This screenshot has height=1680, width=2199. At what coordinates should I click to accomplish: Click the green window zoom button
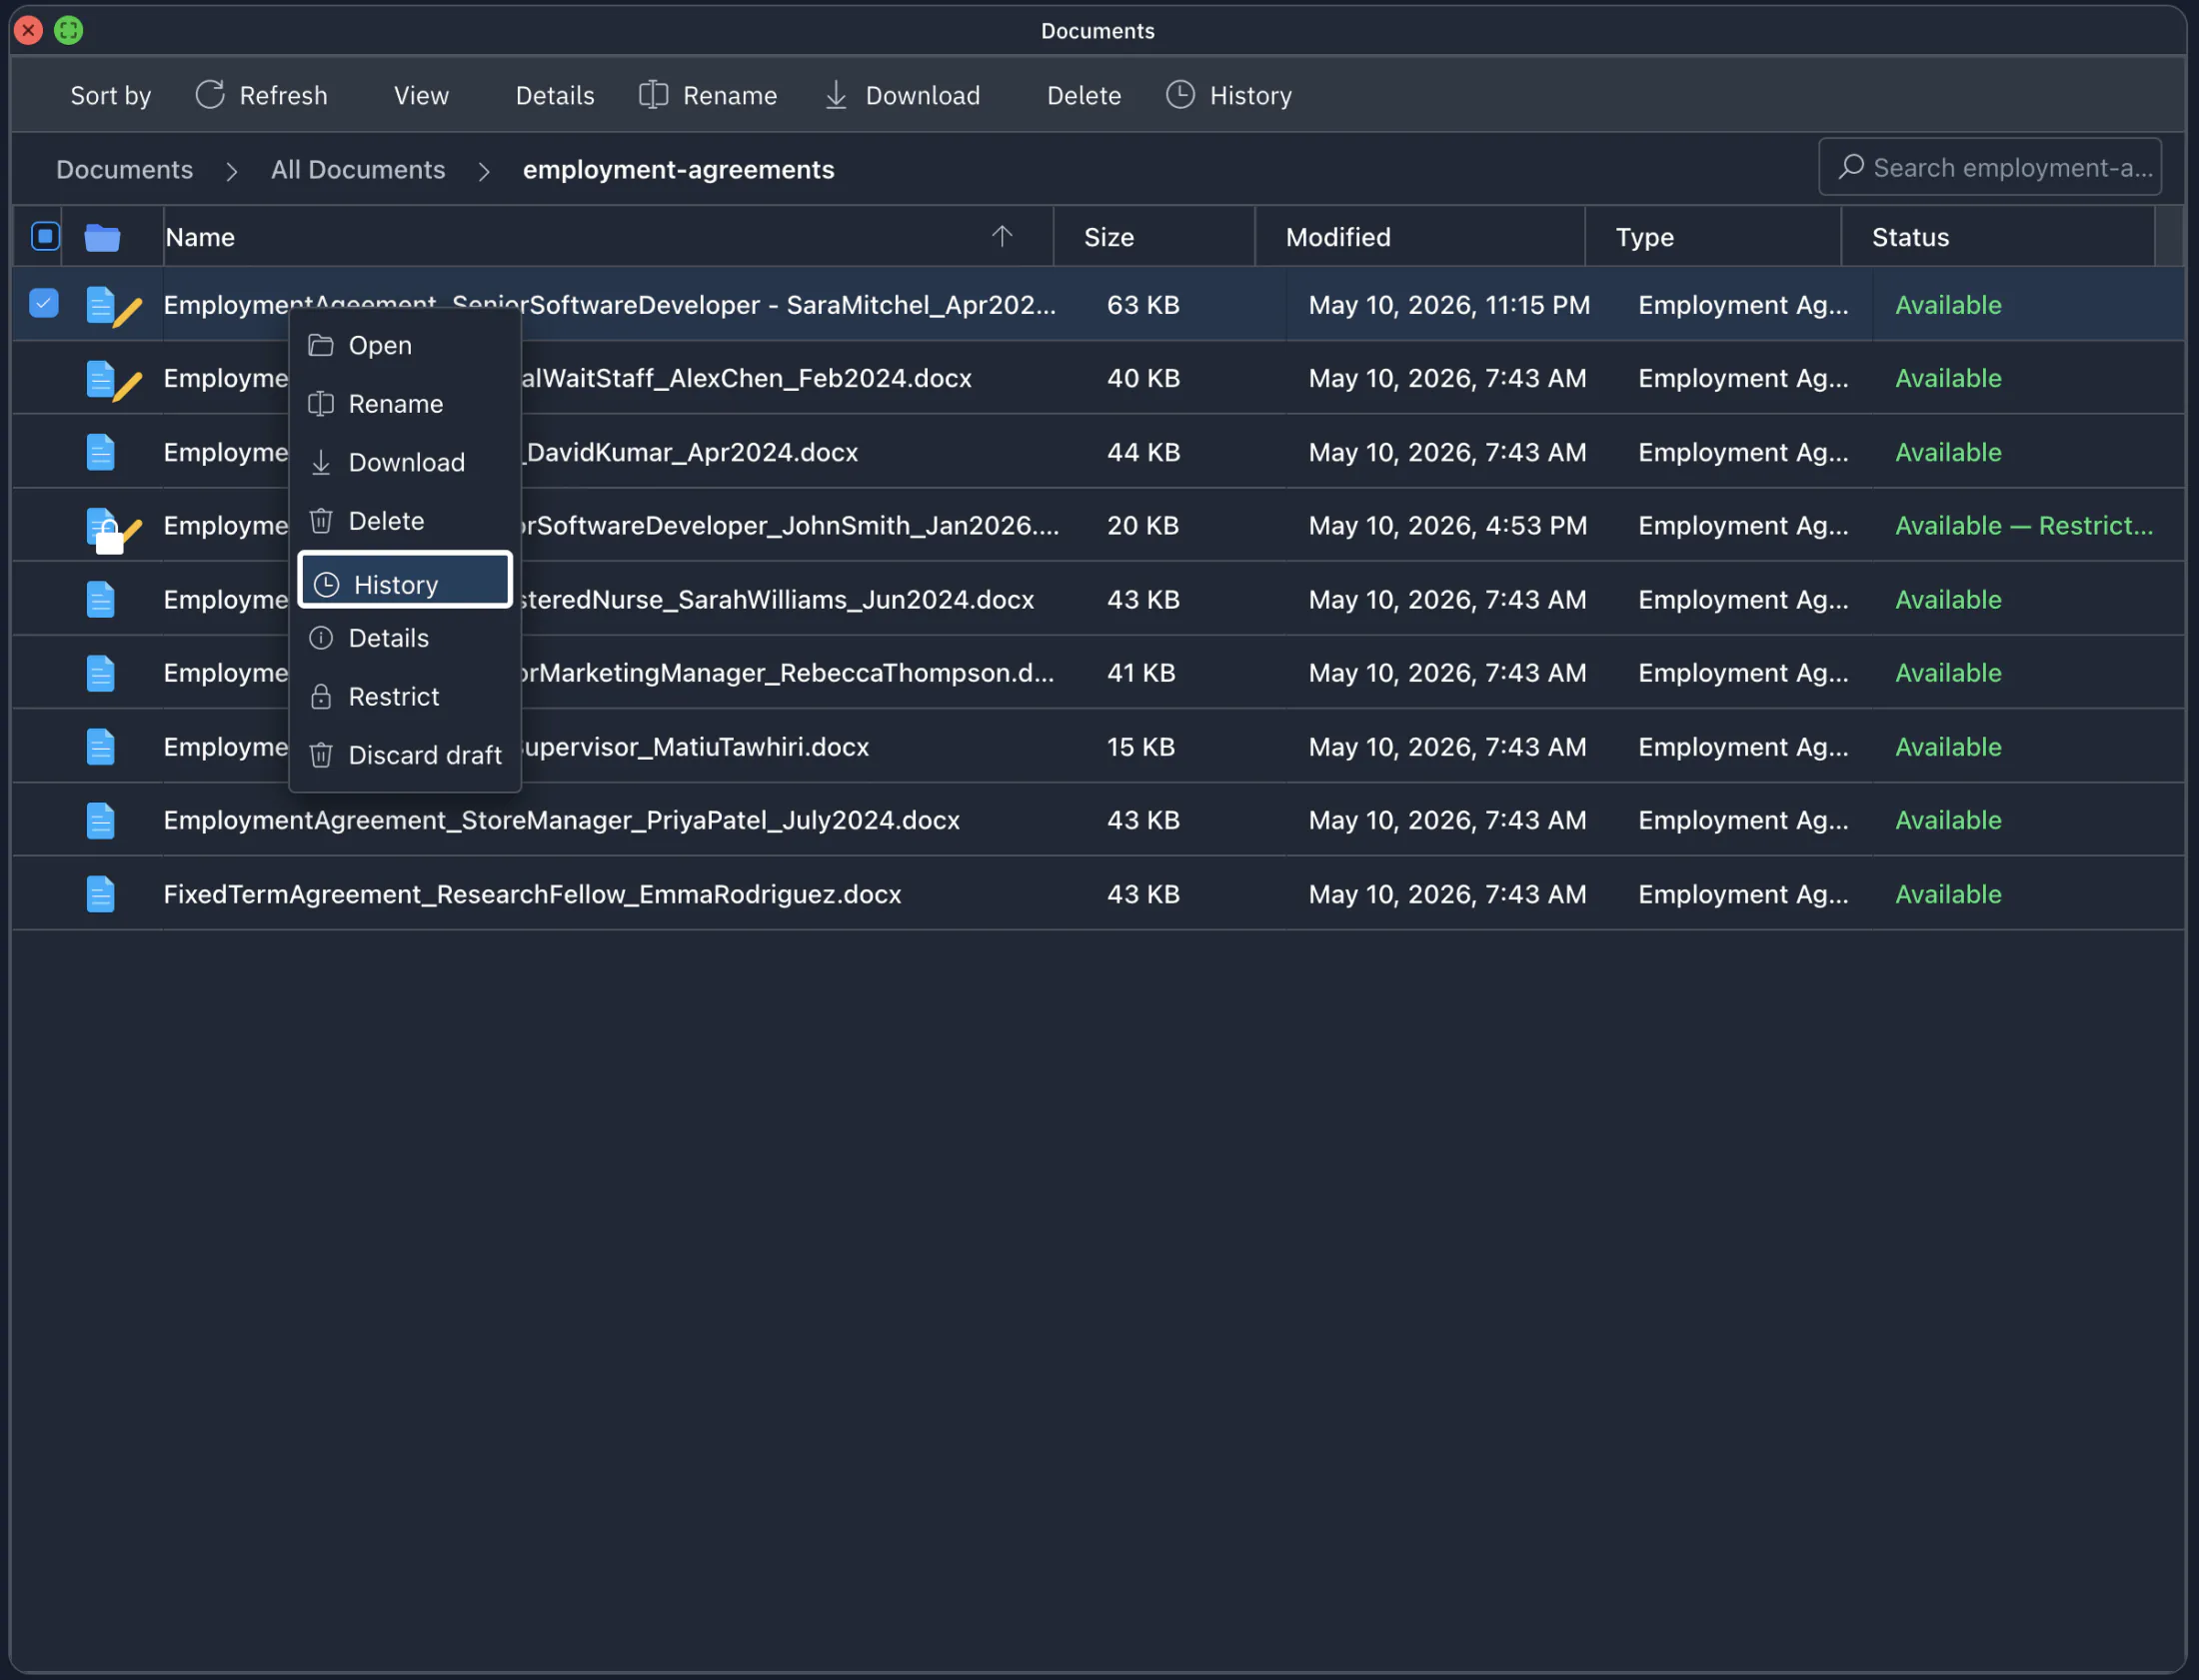(x=68, y=30)
